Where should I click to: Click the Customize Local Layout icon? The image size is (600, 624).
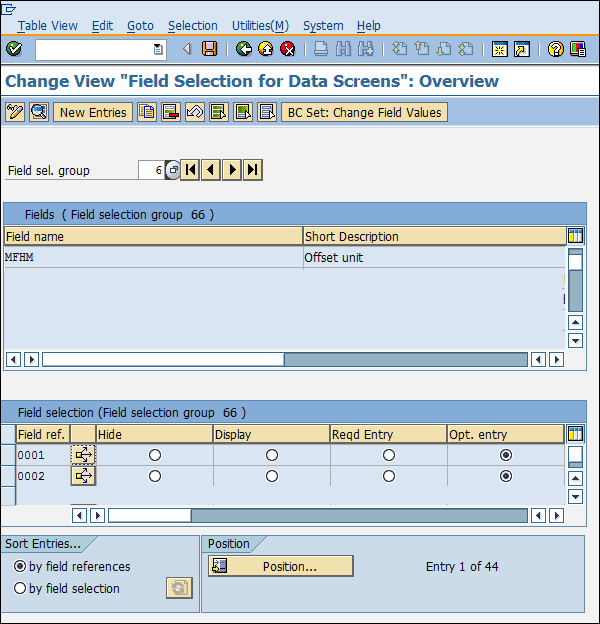point(578,49)
